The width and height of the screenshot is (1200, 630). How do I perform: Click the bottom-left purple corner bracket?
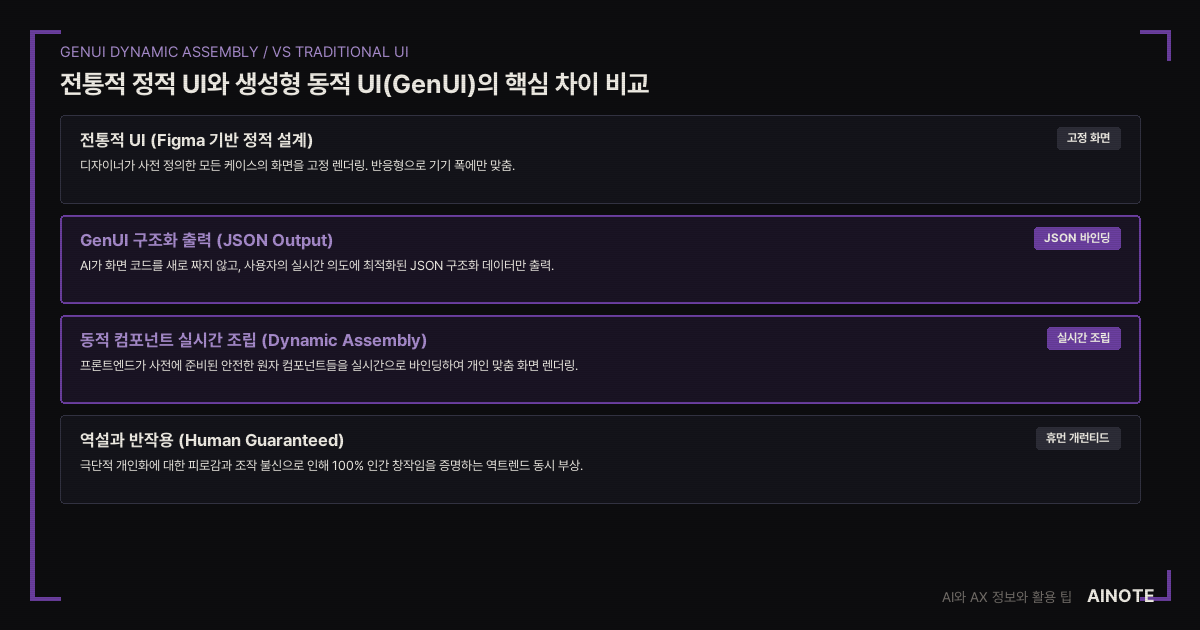pyautogui.click(x=45, y=585)
